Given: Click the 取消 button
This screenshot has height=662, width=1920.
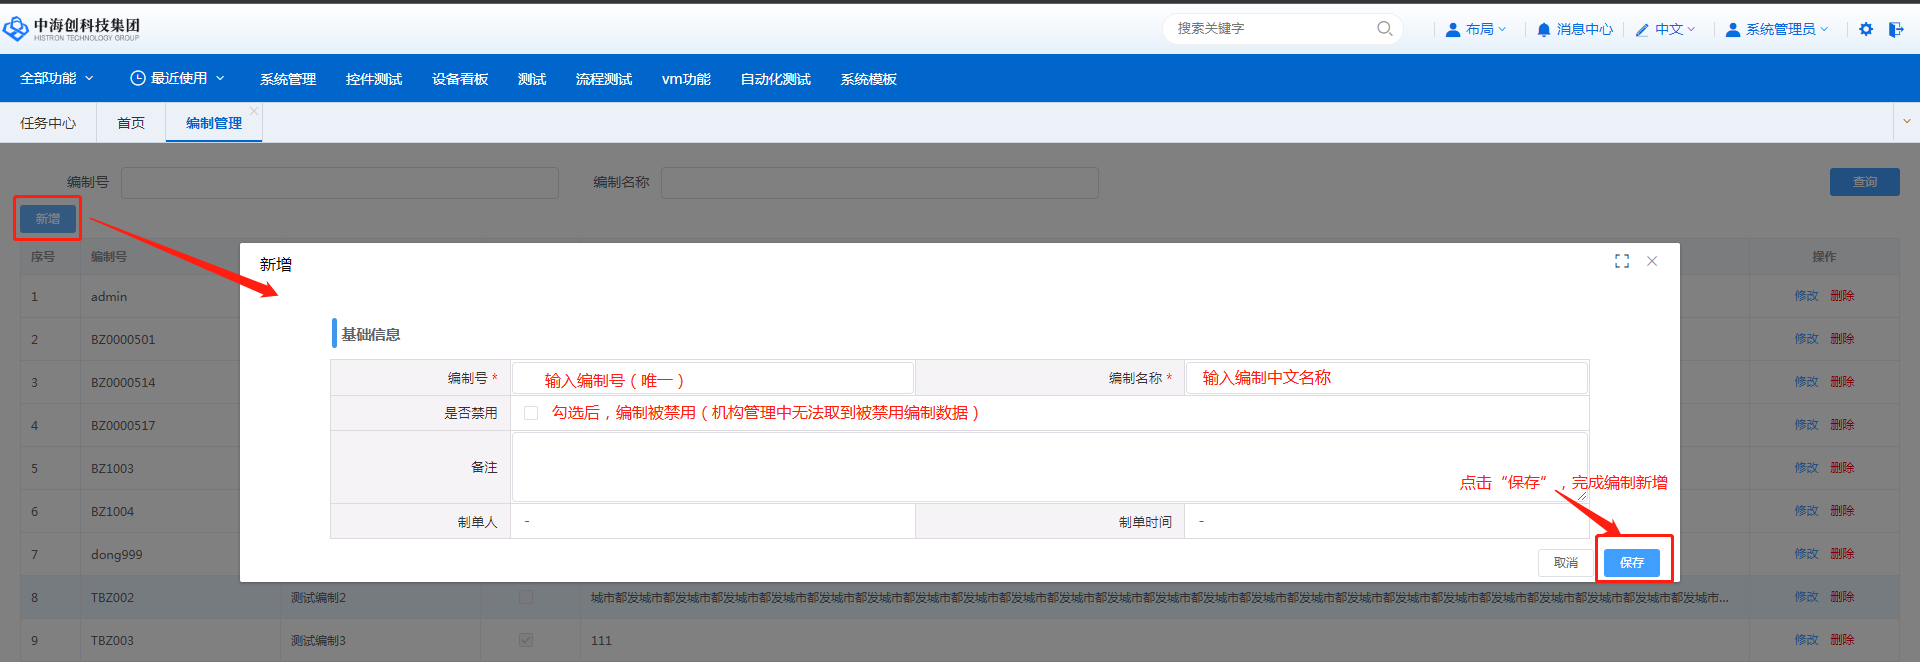Looking at the screenshot, I should 1565,563.
